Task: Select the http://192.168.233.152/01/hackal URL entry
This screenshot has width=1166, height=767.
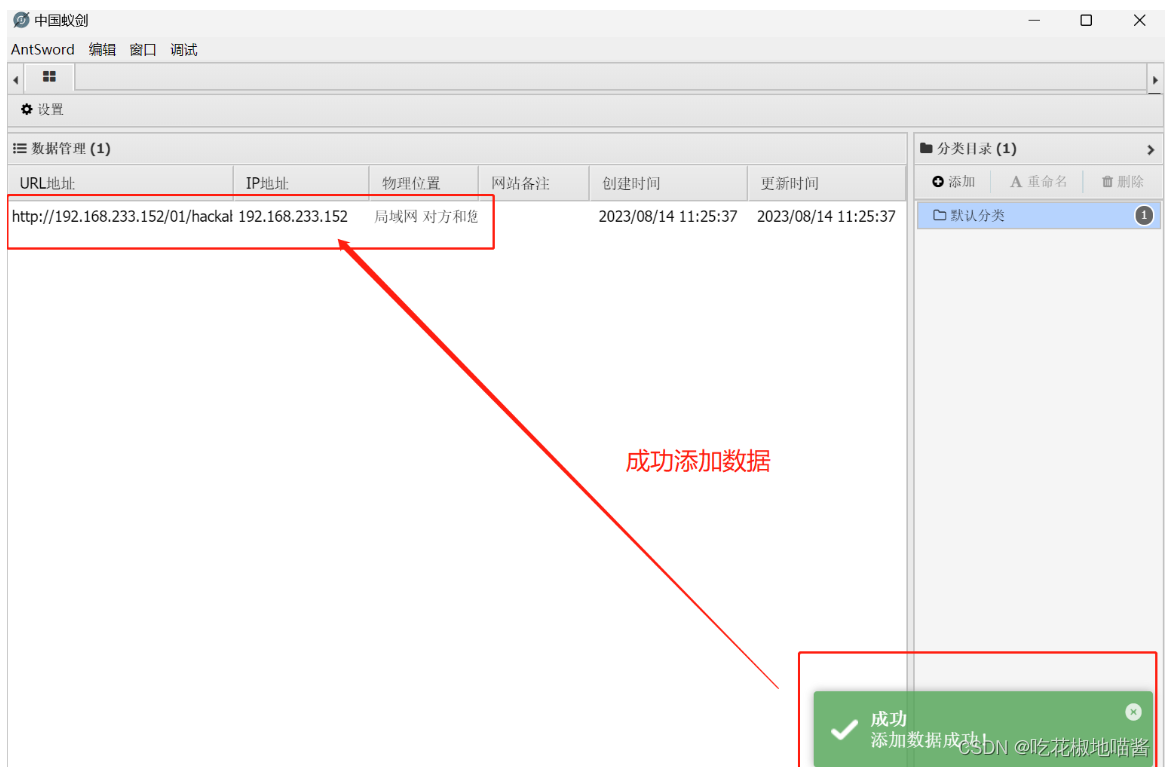Action: (x=122, y=216)
